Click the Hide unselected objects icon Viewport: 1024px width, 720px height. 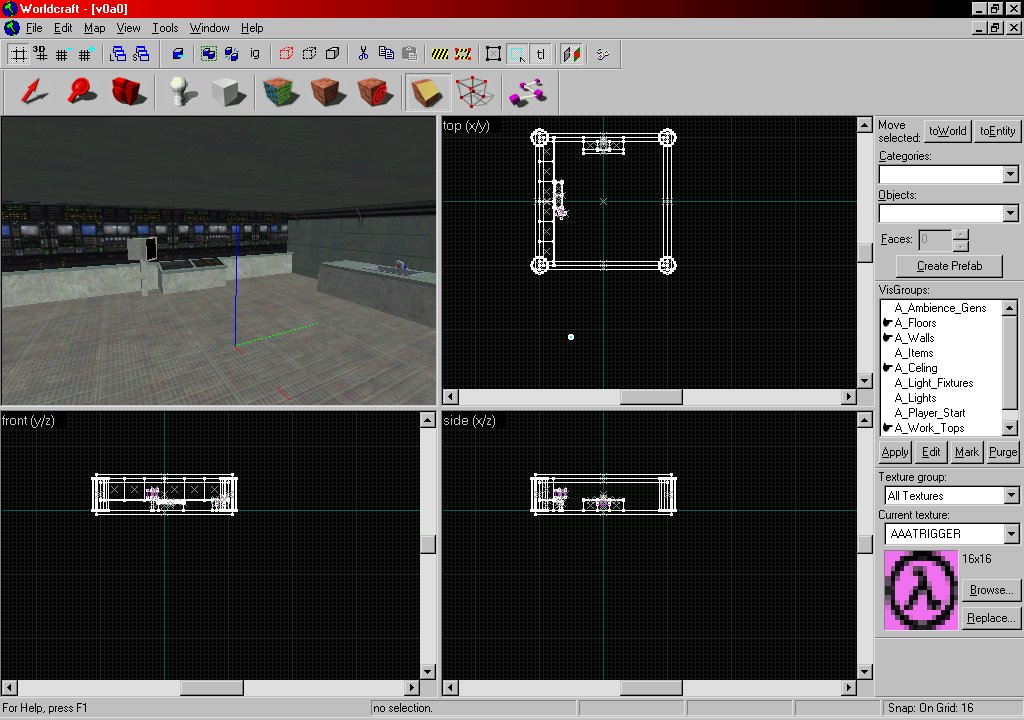[309, 54]
